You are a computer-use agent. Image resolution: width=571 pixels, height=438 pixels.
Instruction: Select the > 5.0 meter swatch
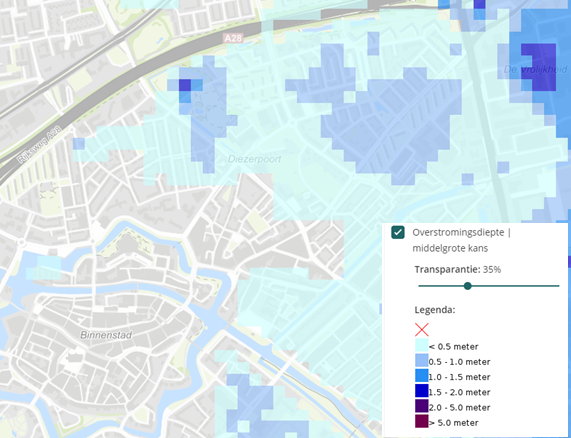(x=422, y=422)
